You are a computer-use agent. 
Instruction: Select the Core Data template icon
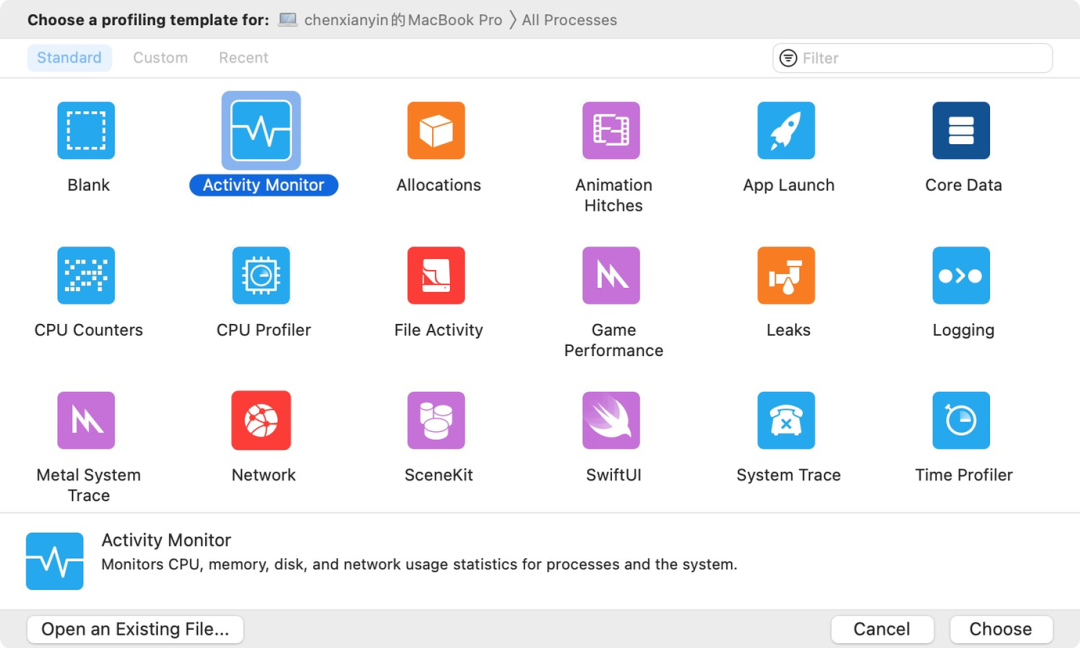click(961, 131)
